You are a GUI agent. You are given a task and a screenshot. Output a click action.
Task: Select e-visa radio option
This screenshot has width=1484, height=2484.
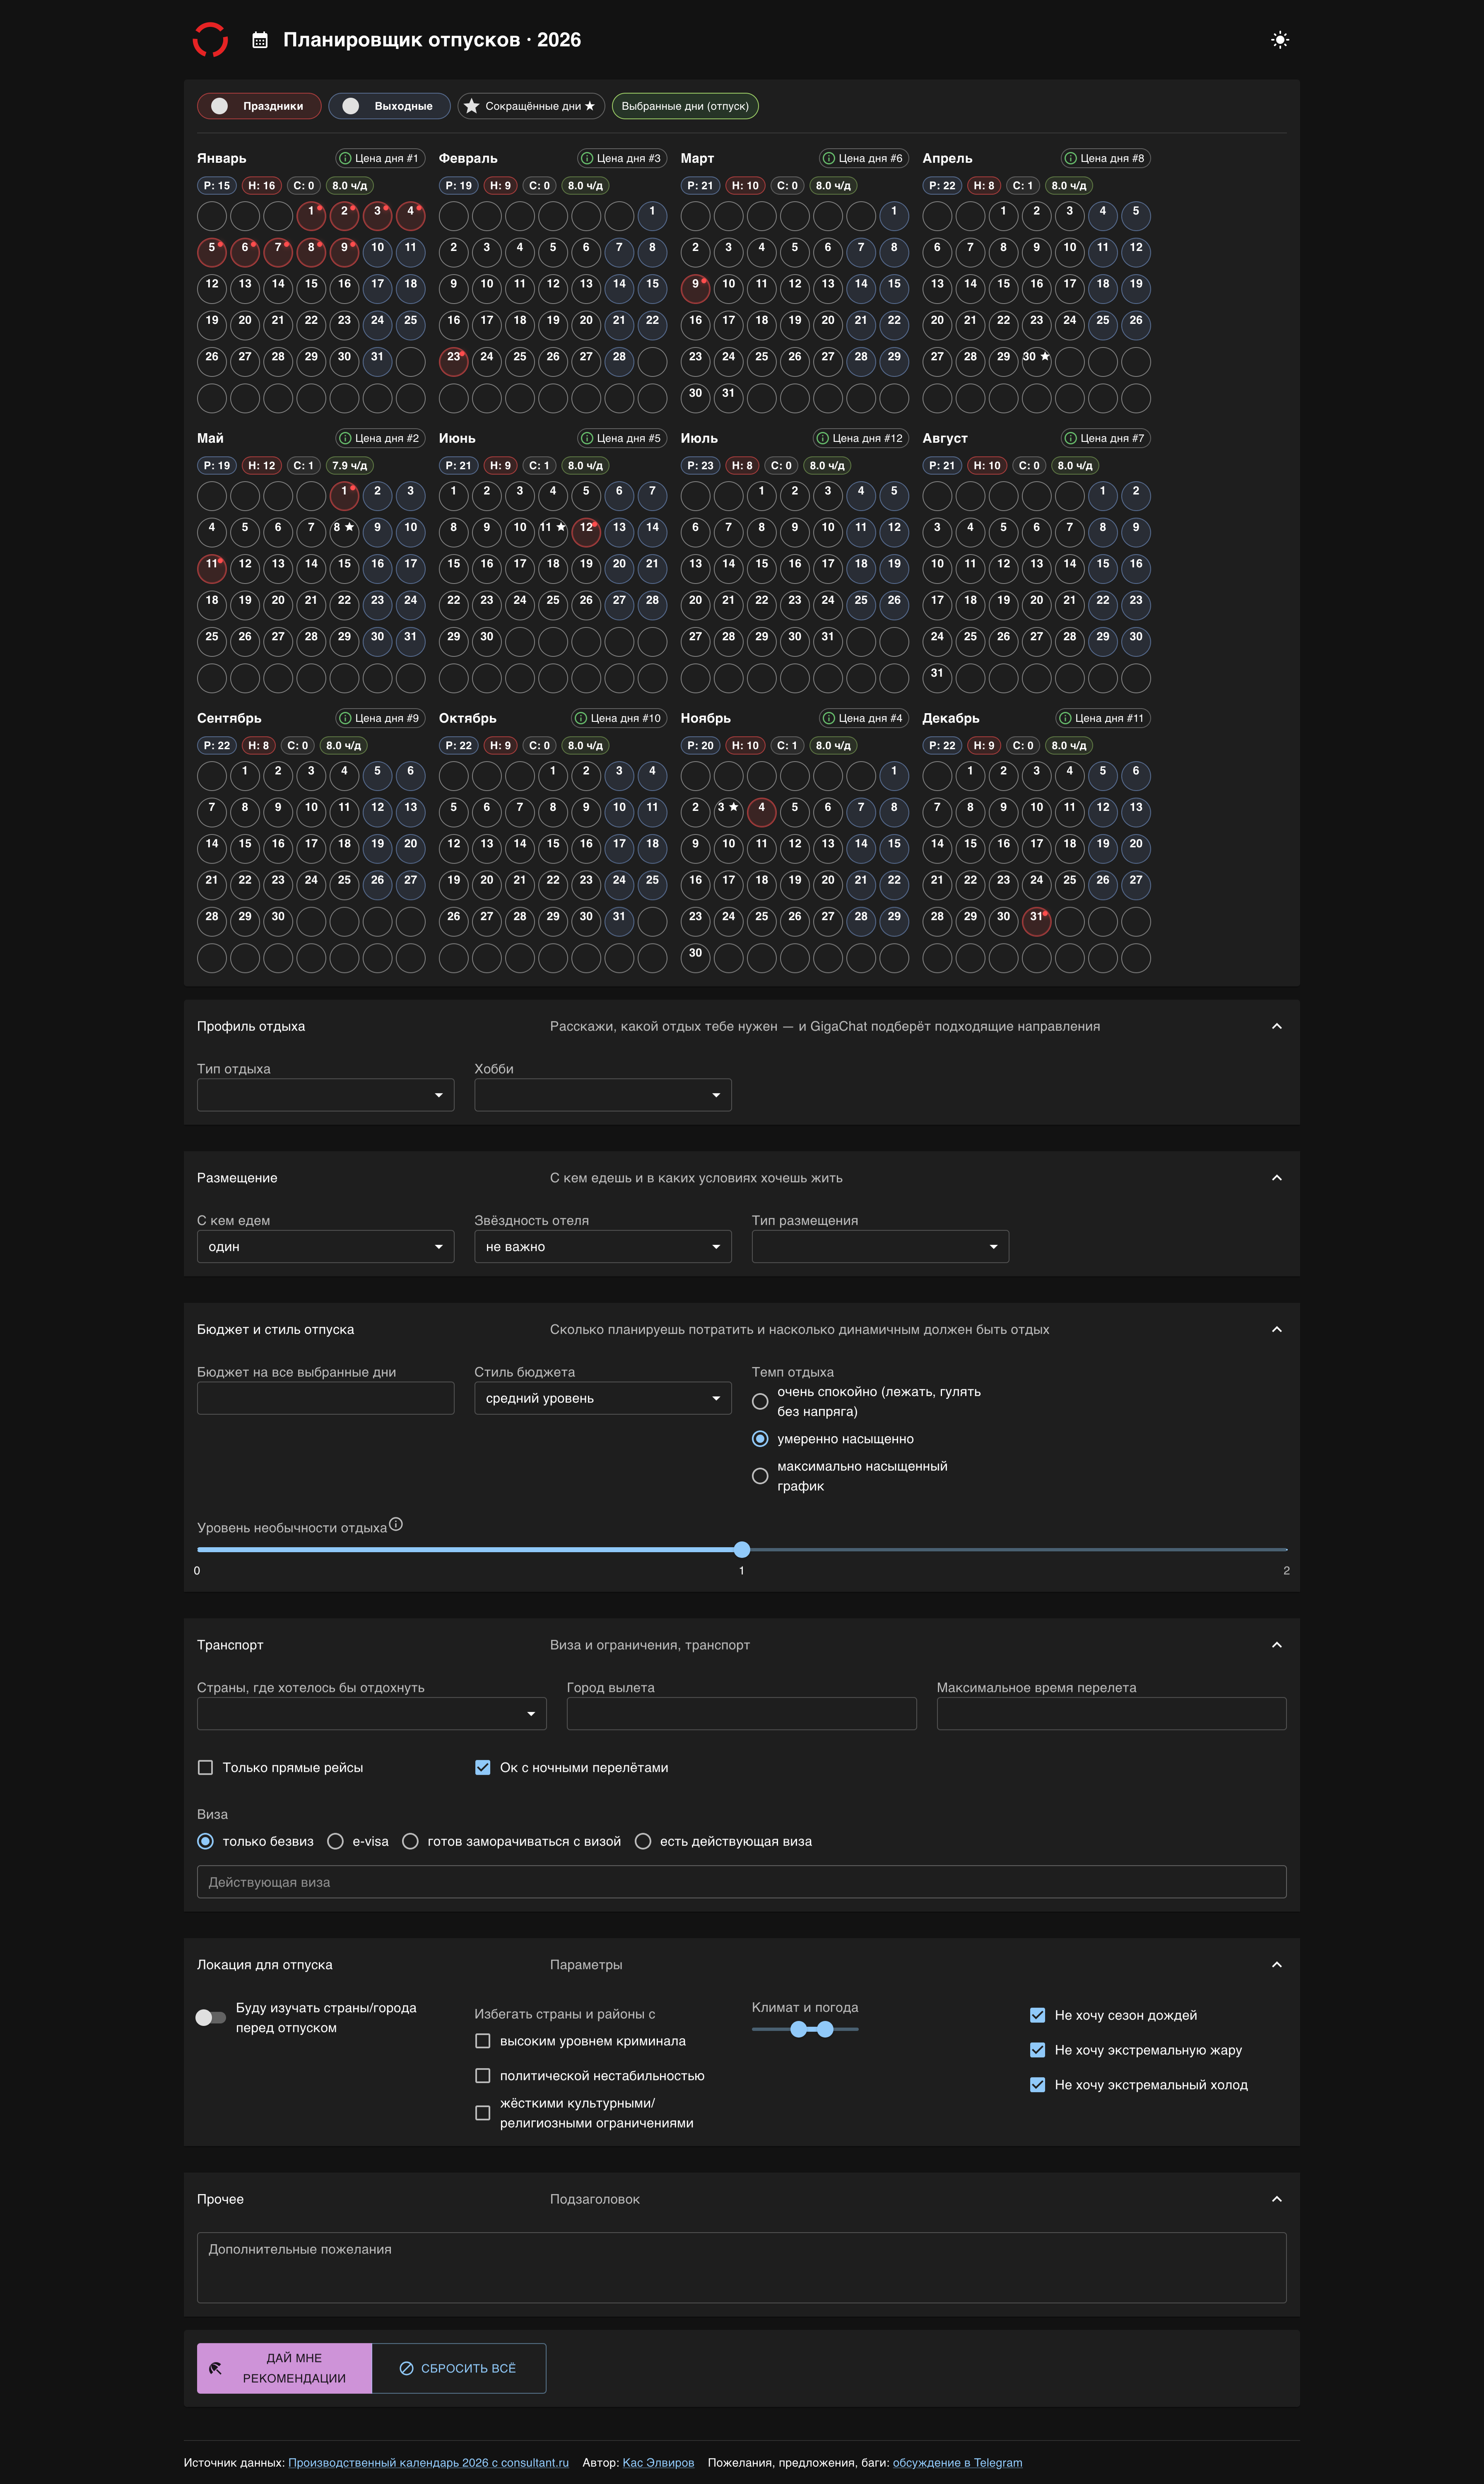point(336,1841)
